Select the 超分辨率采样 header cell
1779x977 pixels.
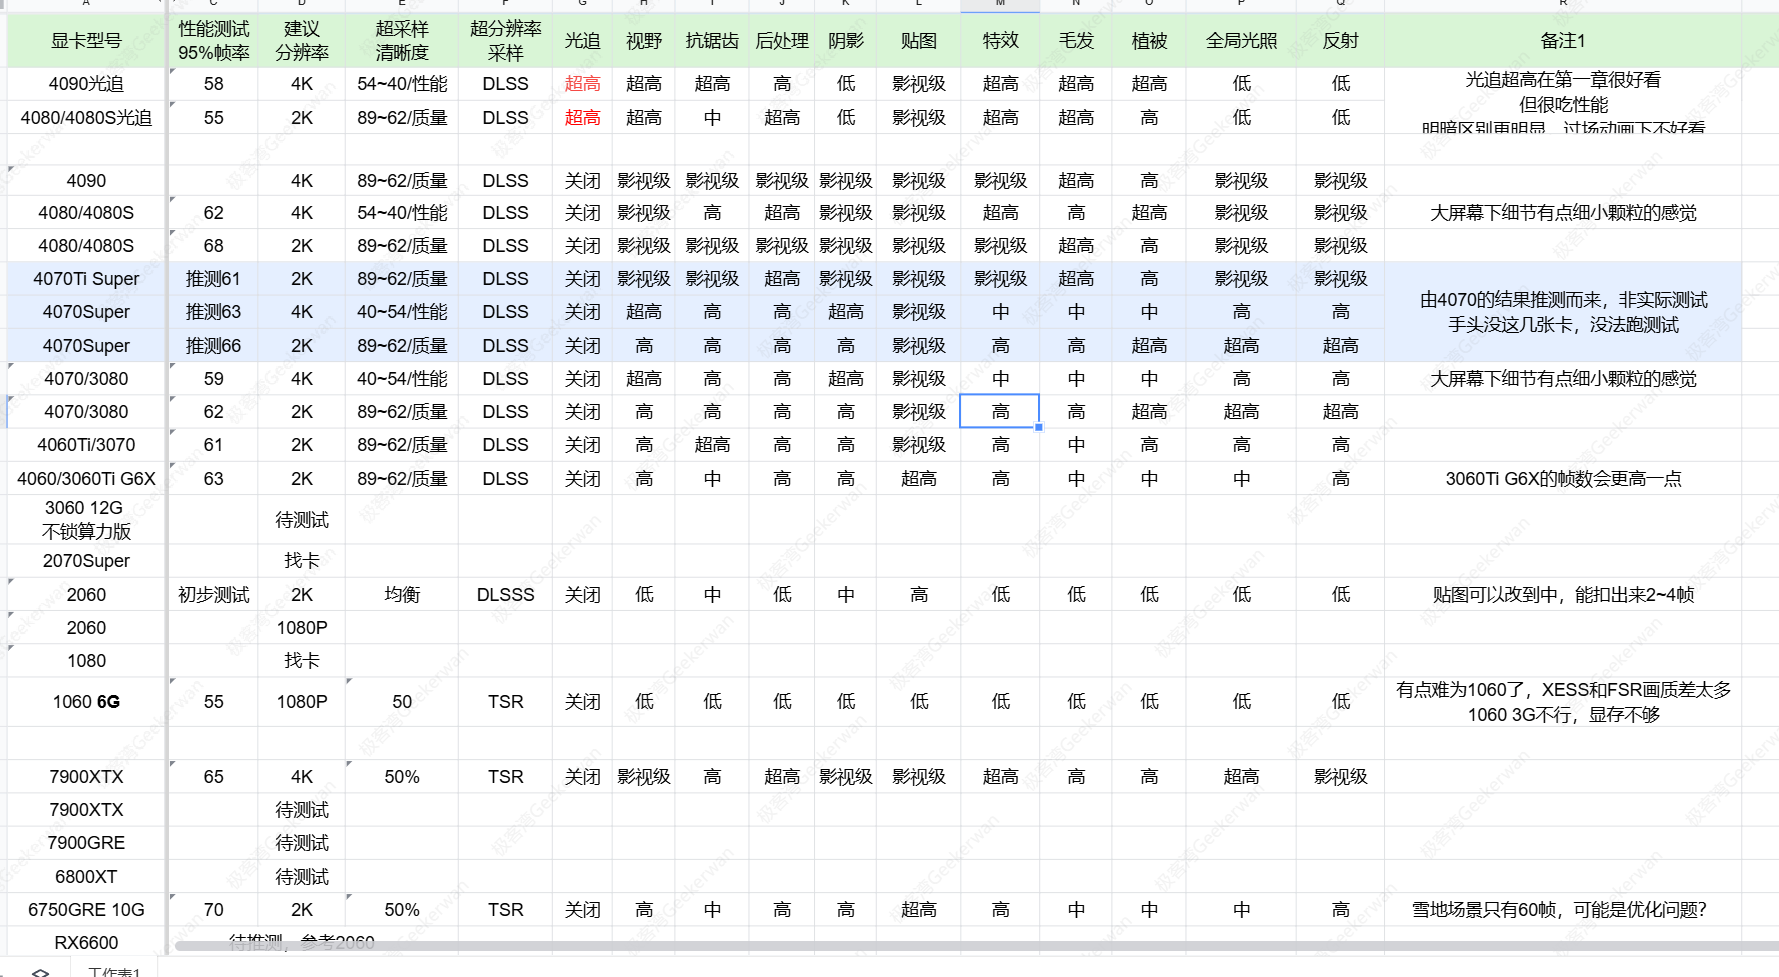505,40
